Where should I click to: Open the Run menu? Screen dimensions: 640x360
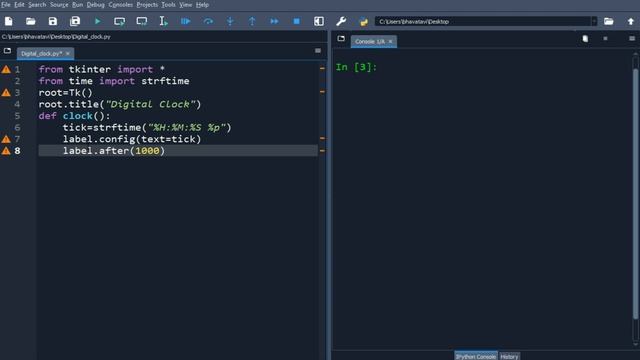[x=78, y=5]
